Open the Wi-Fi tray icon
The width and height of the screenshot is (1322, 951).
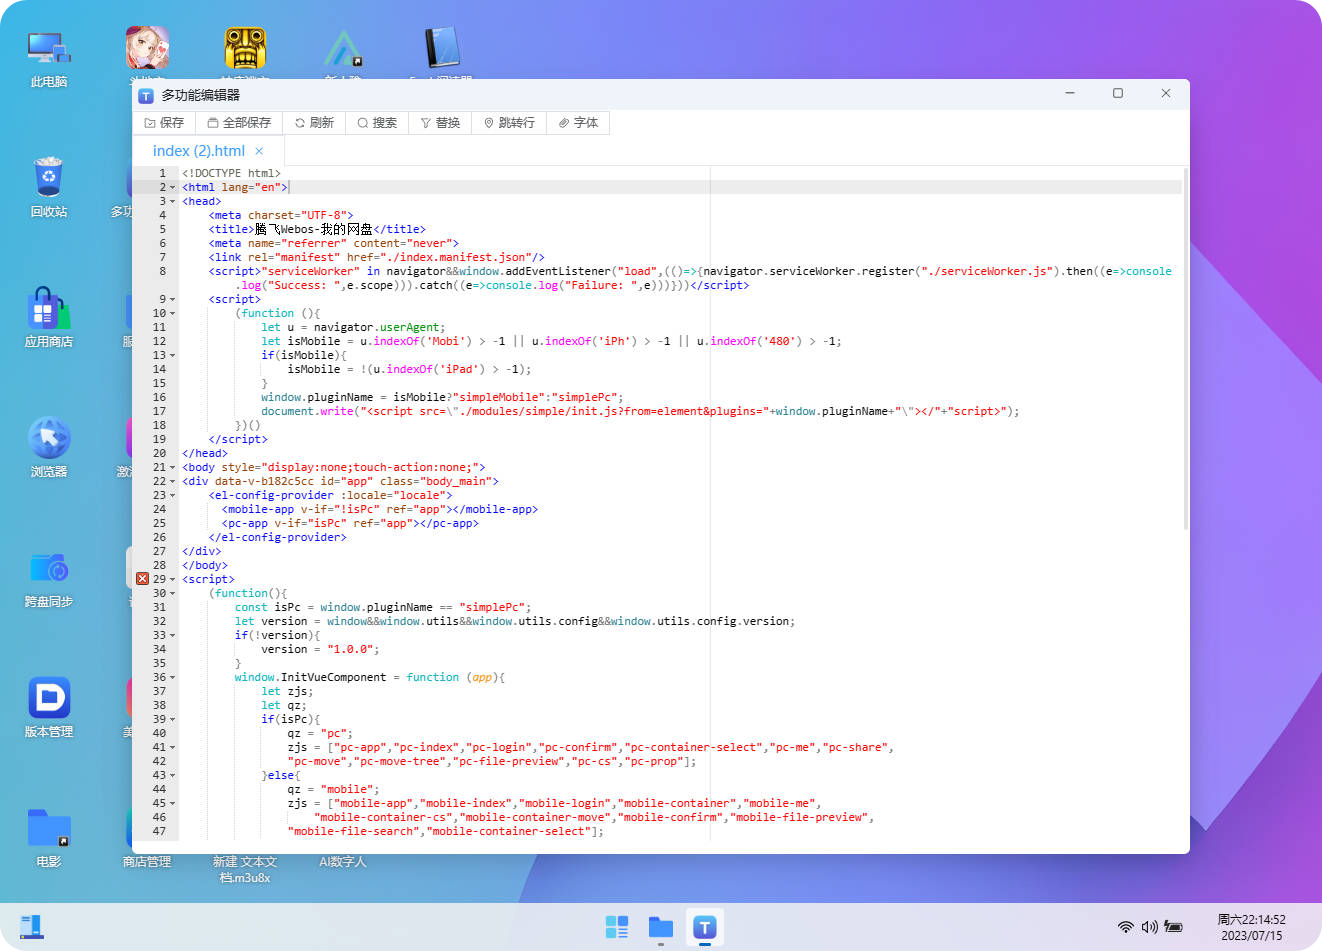click(1126, 927)
